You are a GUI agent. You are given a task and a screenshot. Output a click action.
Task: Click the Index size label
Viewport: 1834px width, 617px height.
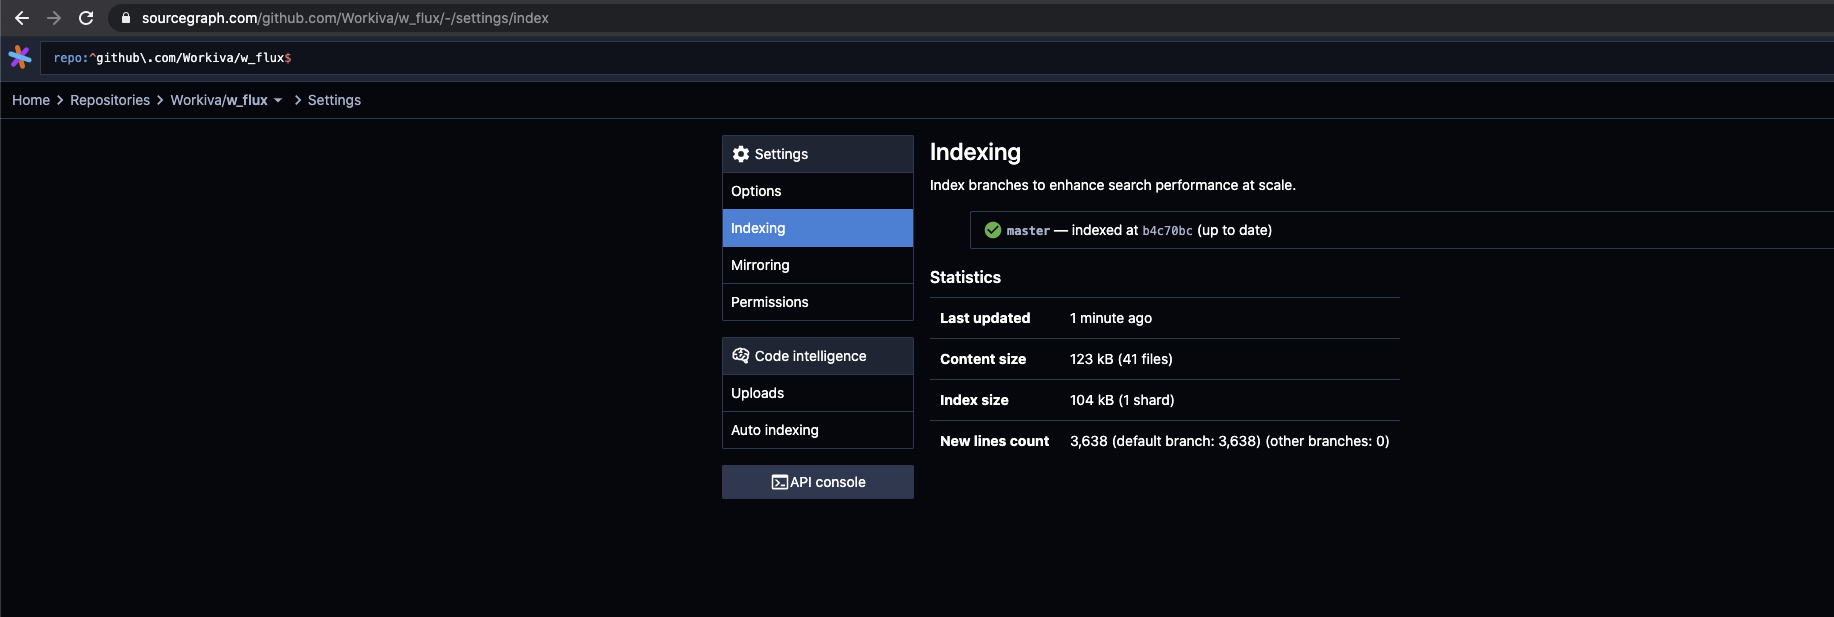[974, 400]
